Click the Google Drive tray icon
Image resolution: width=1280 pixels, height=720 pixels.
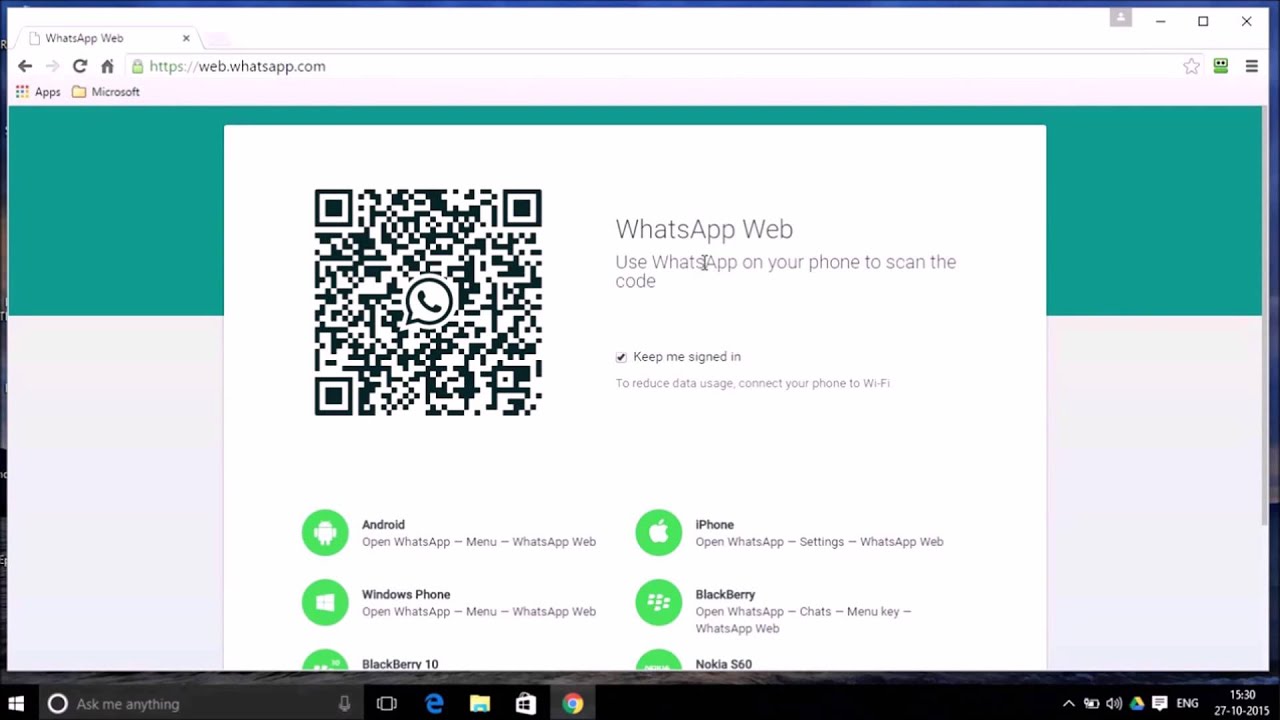click(x=1137, y=704)
